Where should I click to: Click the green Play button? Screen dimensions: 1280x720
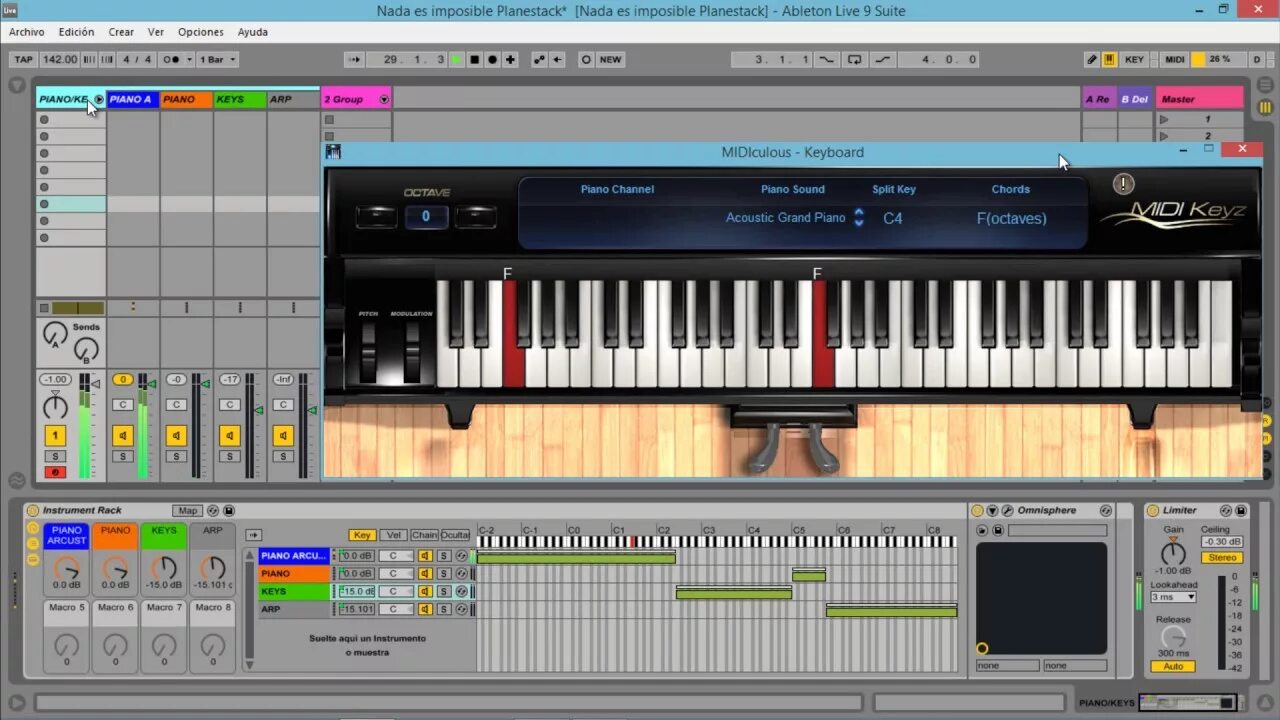point(457,59)
